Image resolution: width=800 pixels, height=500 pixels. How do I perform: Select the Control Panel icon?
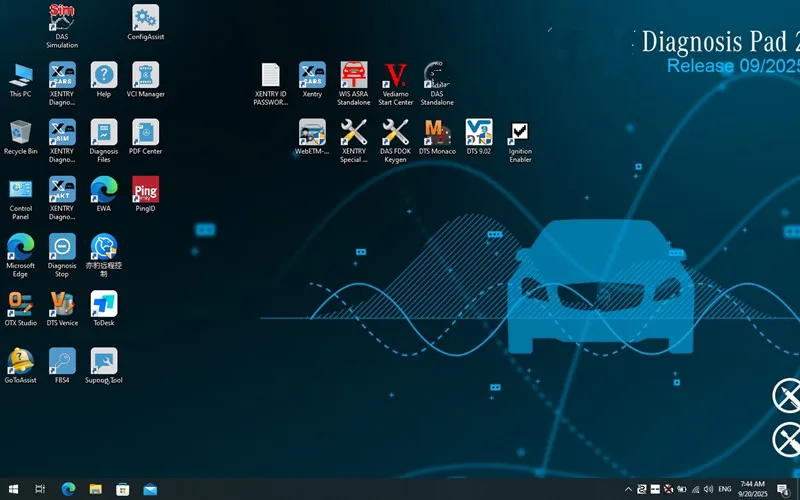point(20,198)
